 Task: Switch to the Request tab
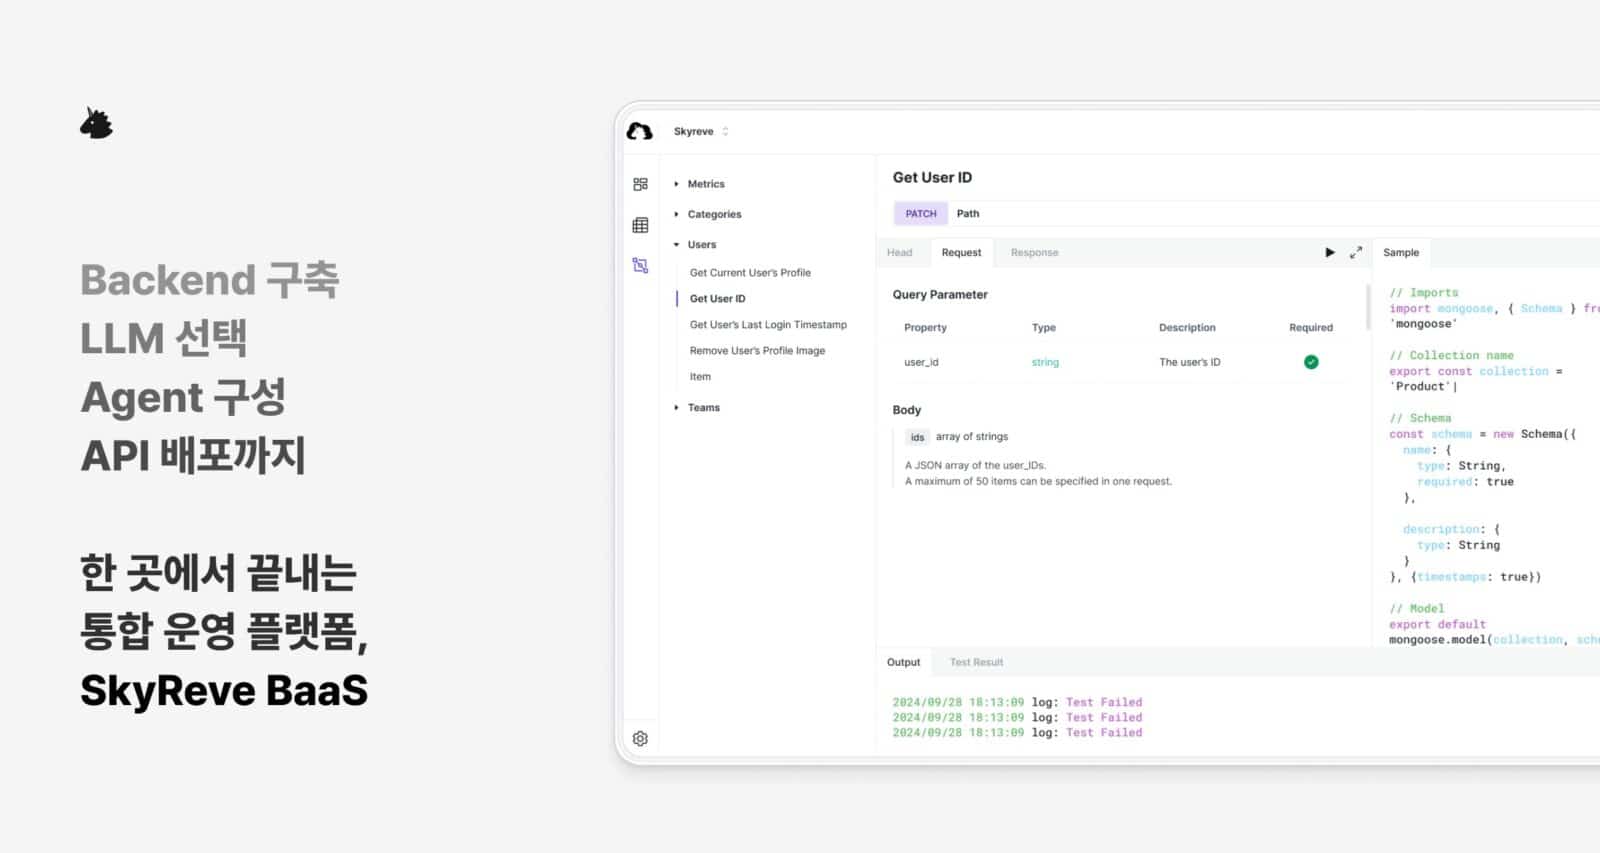pos(961,252)
